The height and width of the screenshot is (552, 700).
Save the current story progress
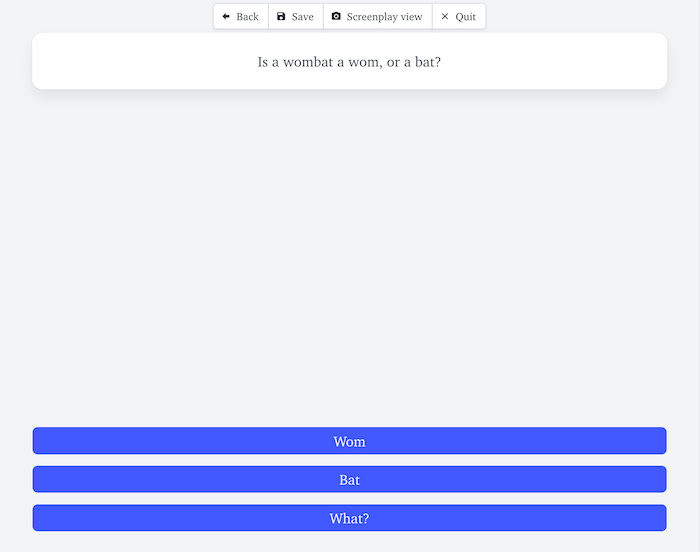[296, 17]
